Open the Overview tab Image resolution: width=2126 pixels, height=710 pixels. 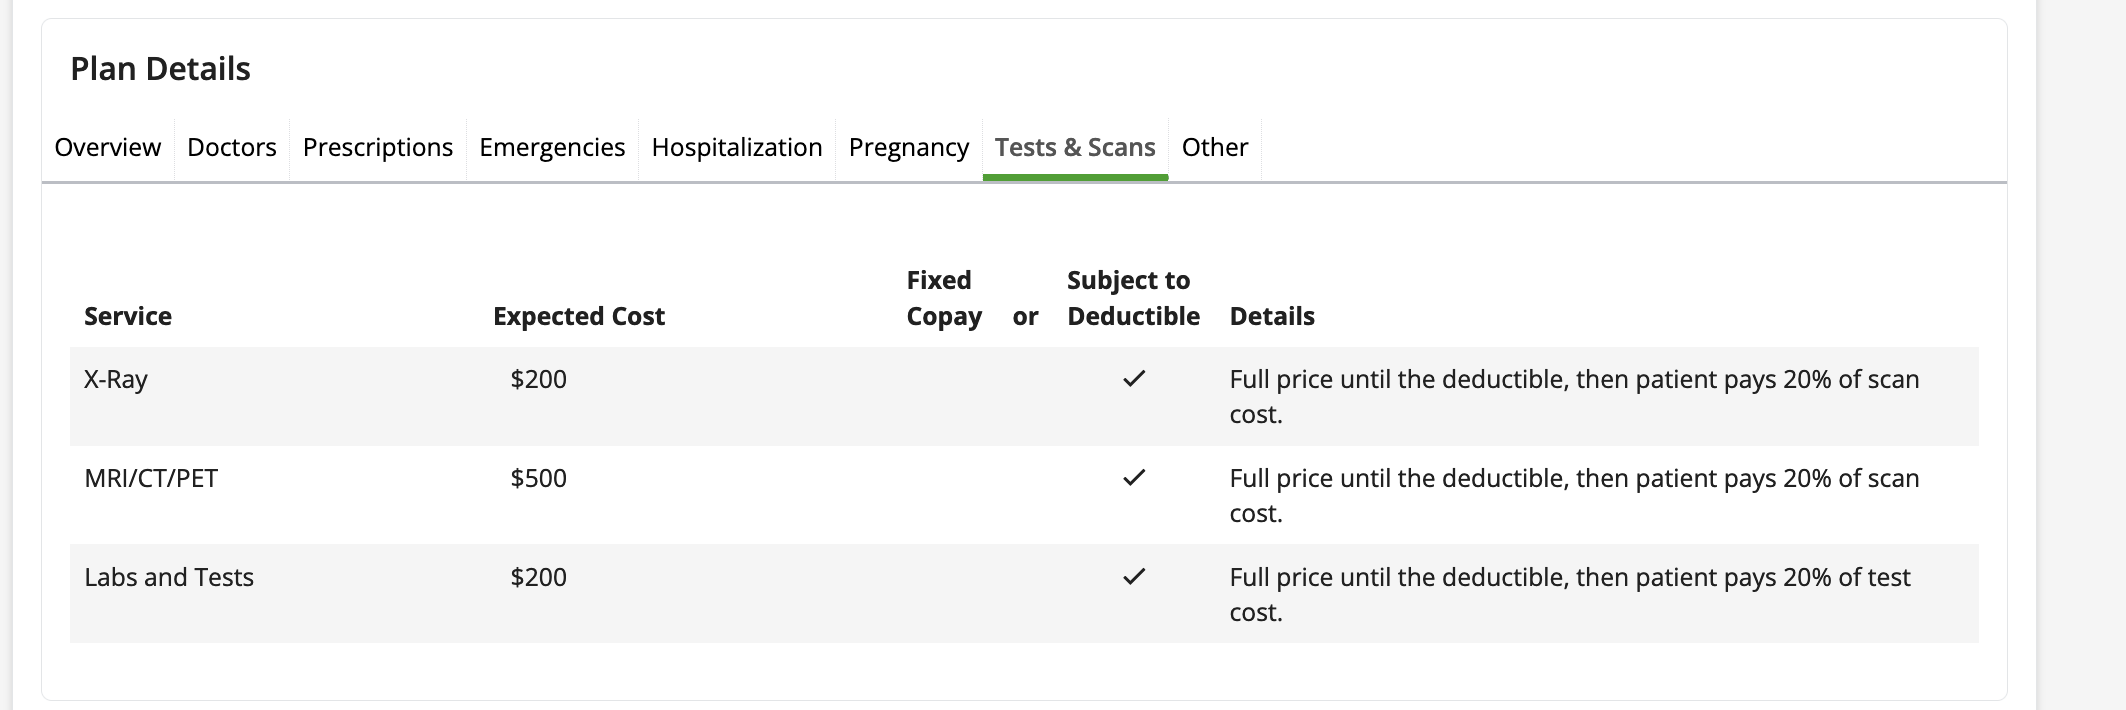[107, 148]
